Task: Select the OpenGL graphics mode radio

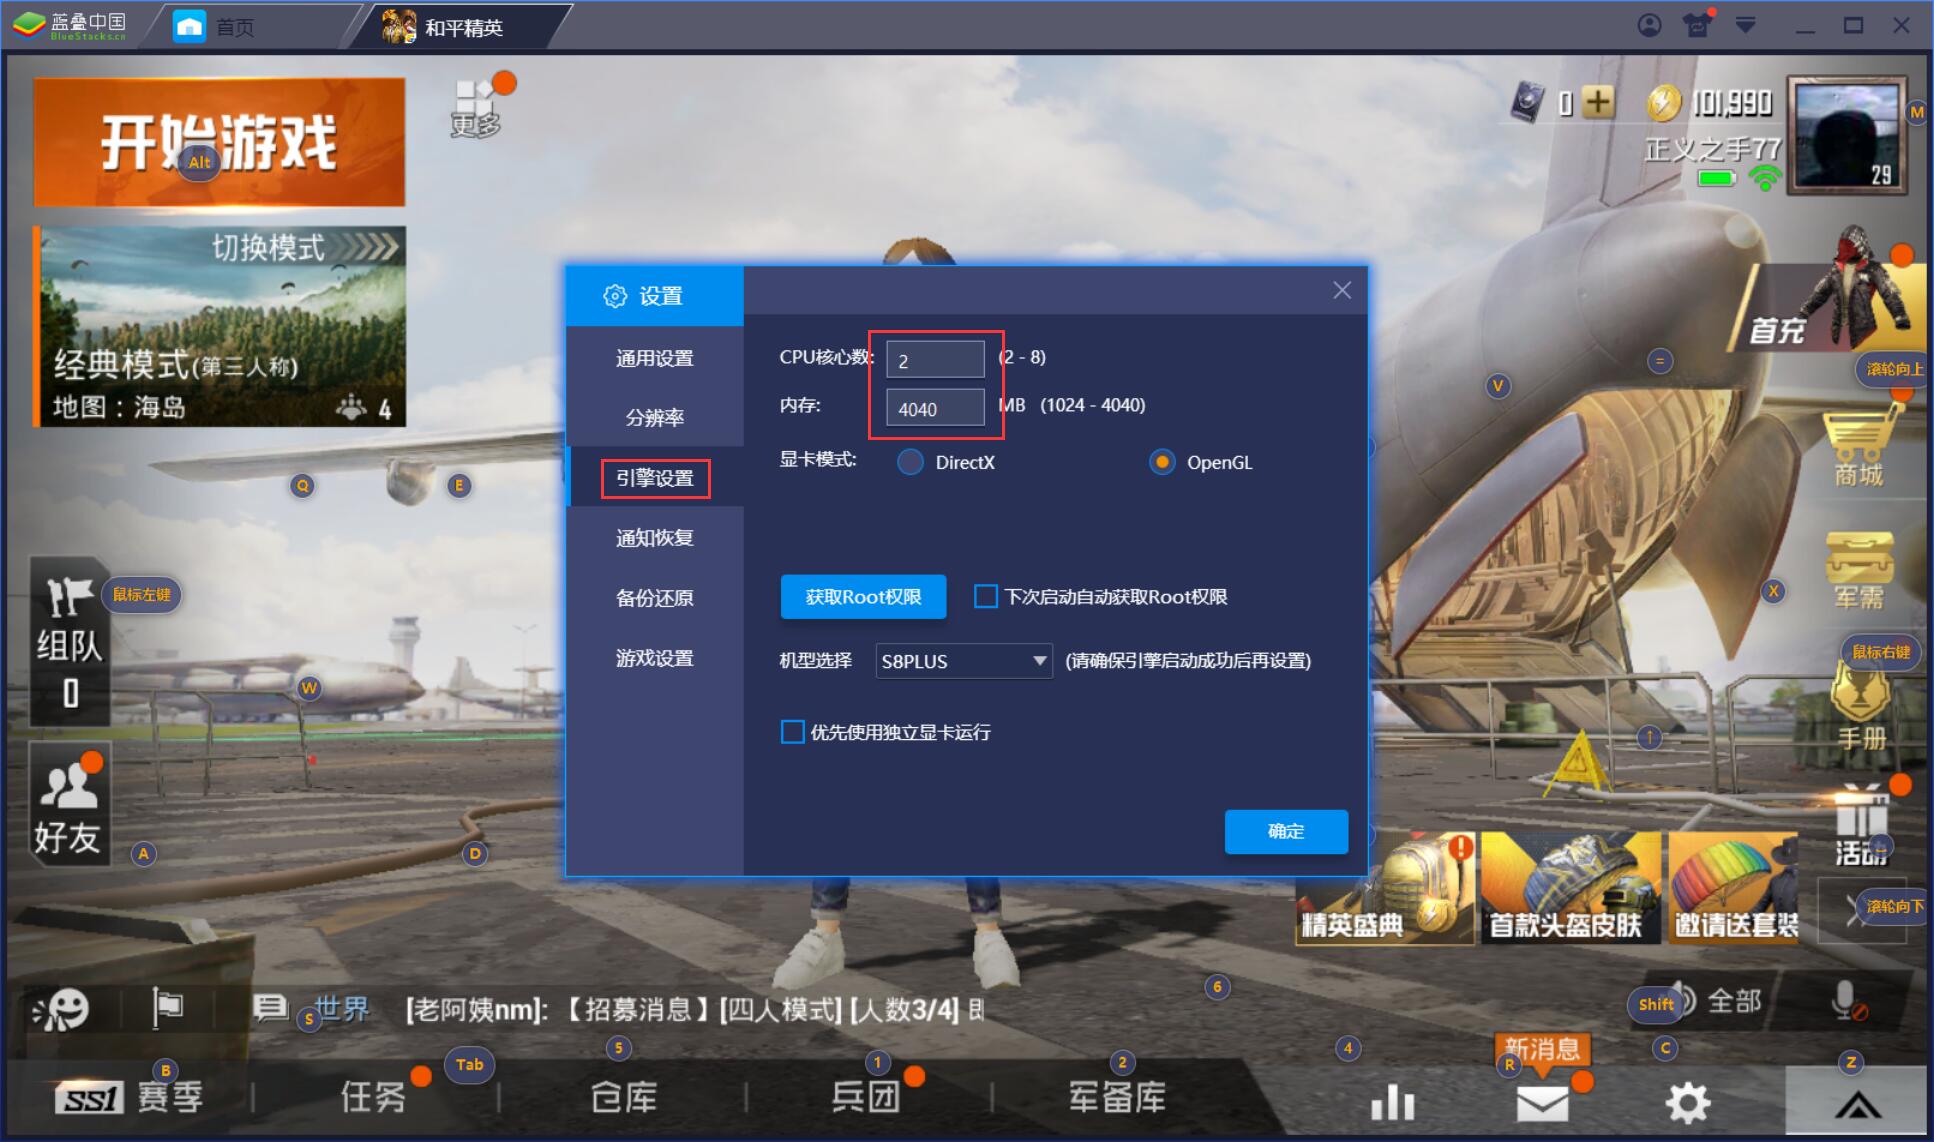Action: coord(1162,462)
